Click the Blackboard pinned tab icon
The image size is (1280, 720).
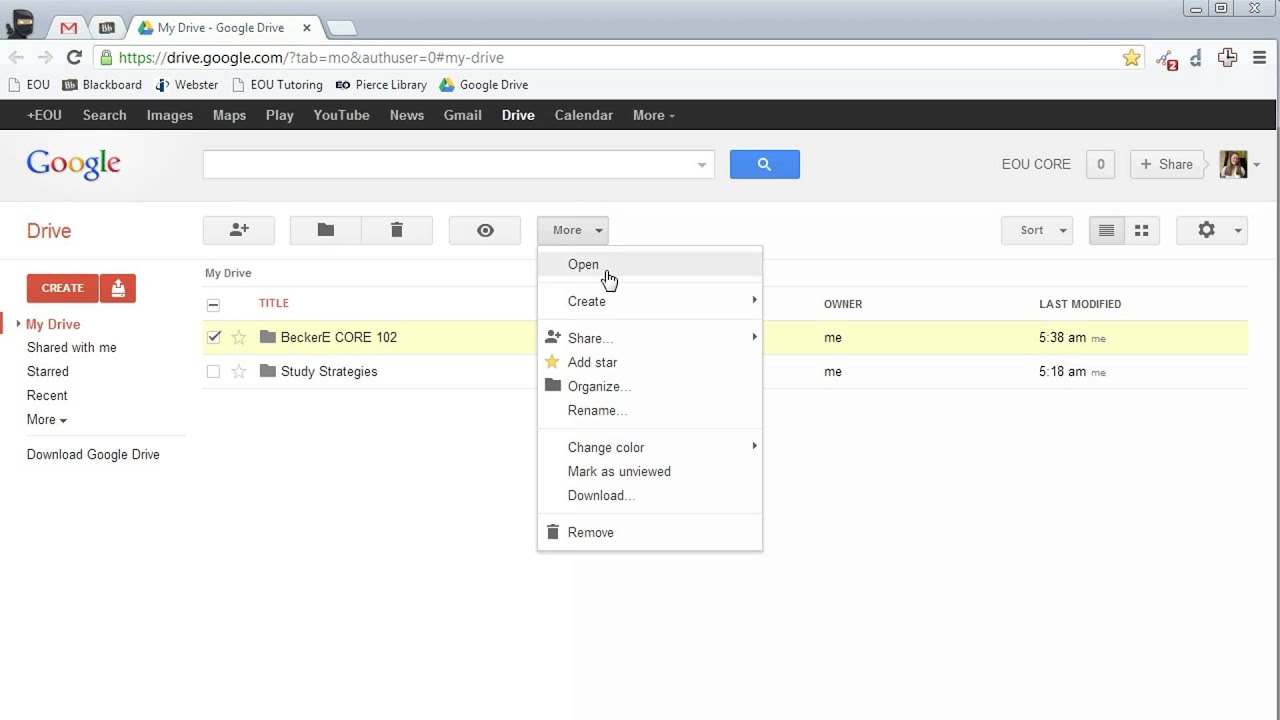coord(107,28)
